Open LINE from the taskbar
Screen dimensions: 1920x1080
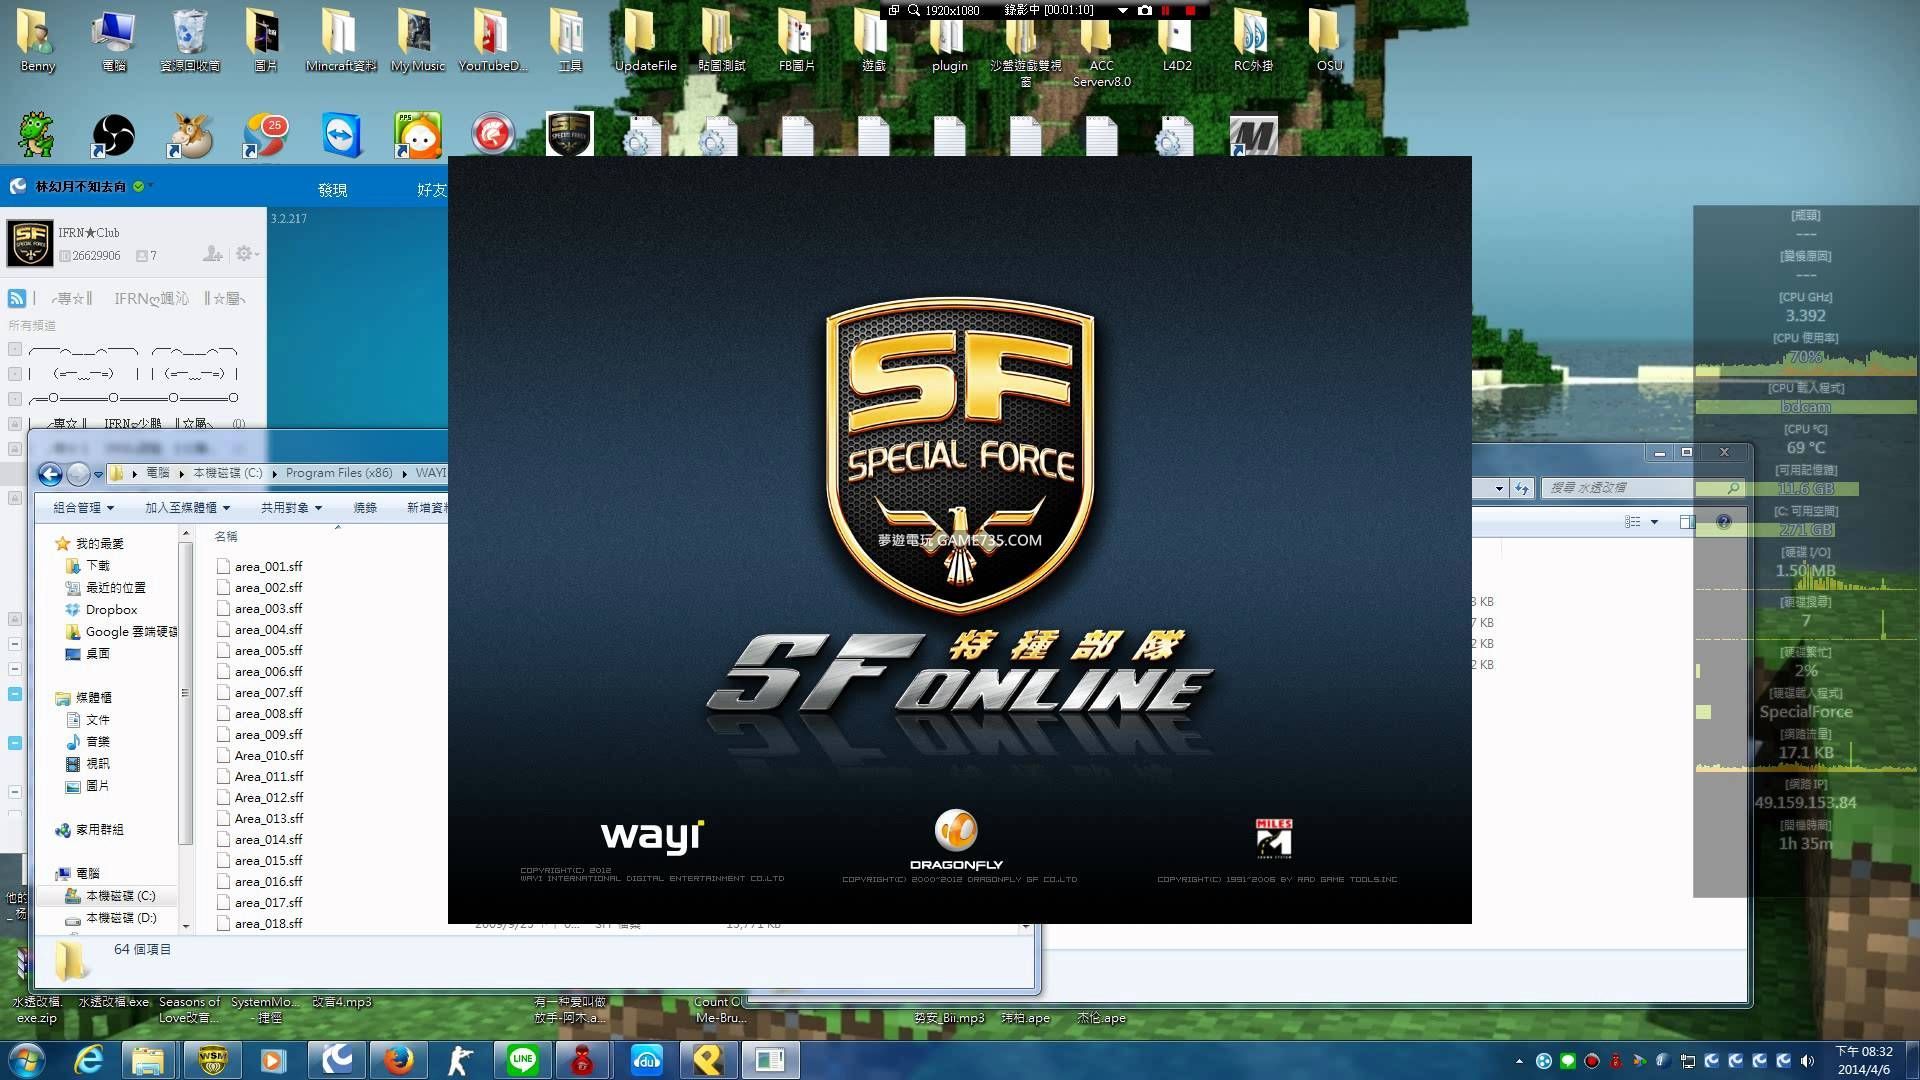coord(523,1060)
